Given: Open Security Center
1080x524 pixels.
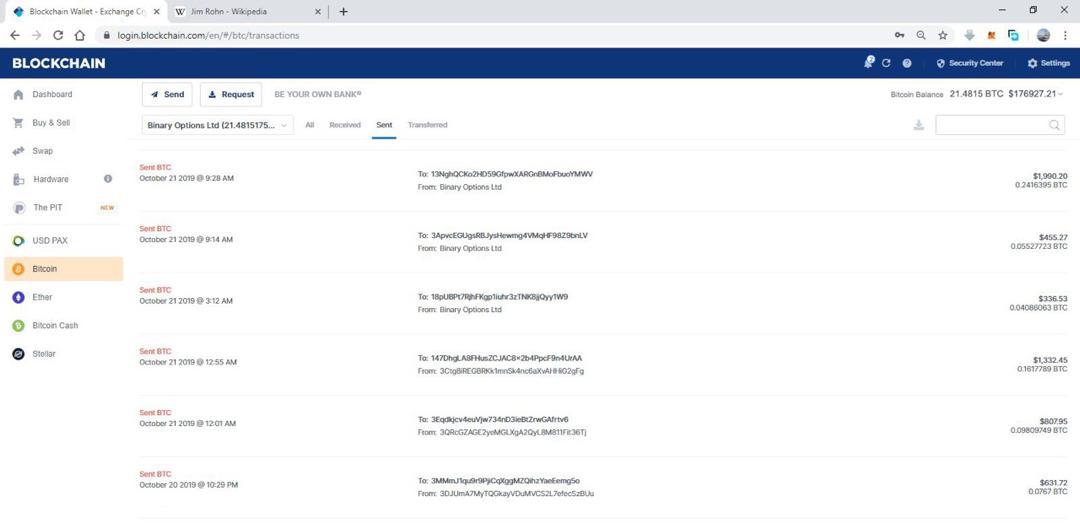Looking at the screenshot, I should pos(970,63).
